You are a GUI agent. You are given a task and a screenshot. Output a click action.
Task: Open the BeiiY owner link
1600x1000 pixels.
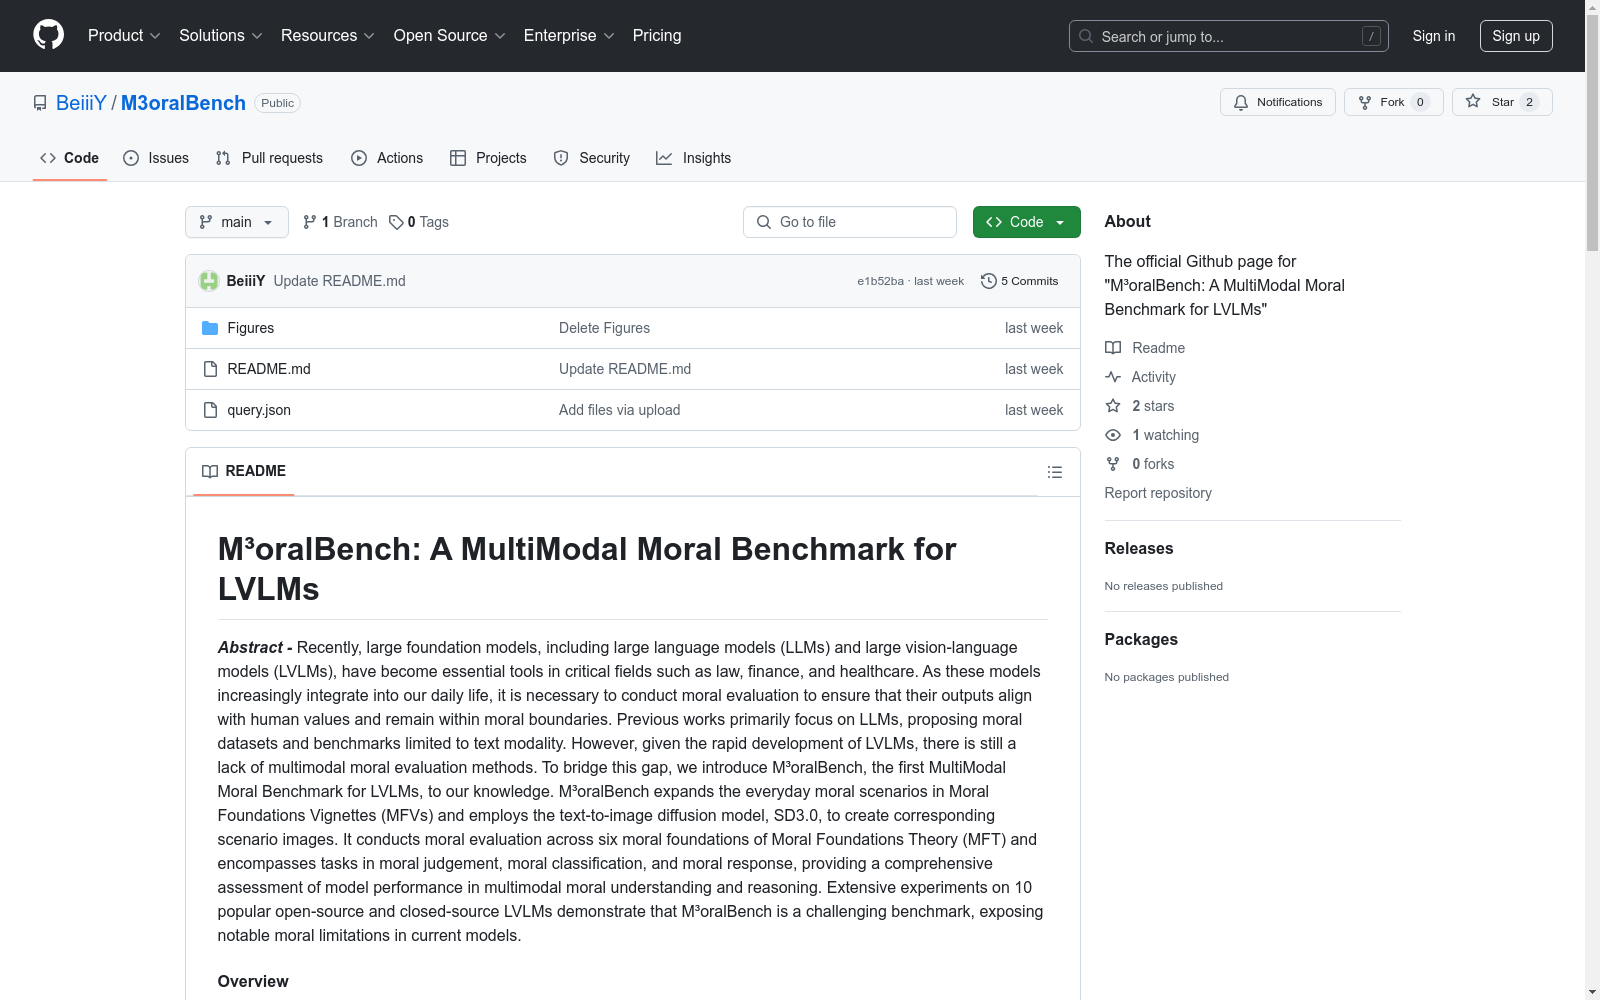[81, 103]
